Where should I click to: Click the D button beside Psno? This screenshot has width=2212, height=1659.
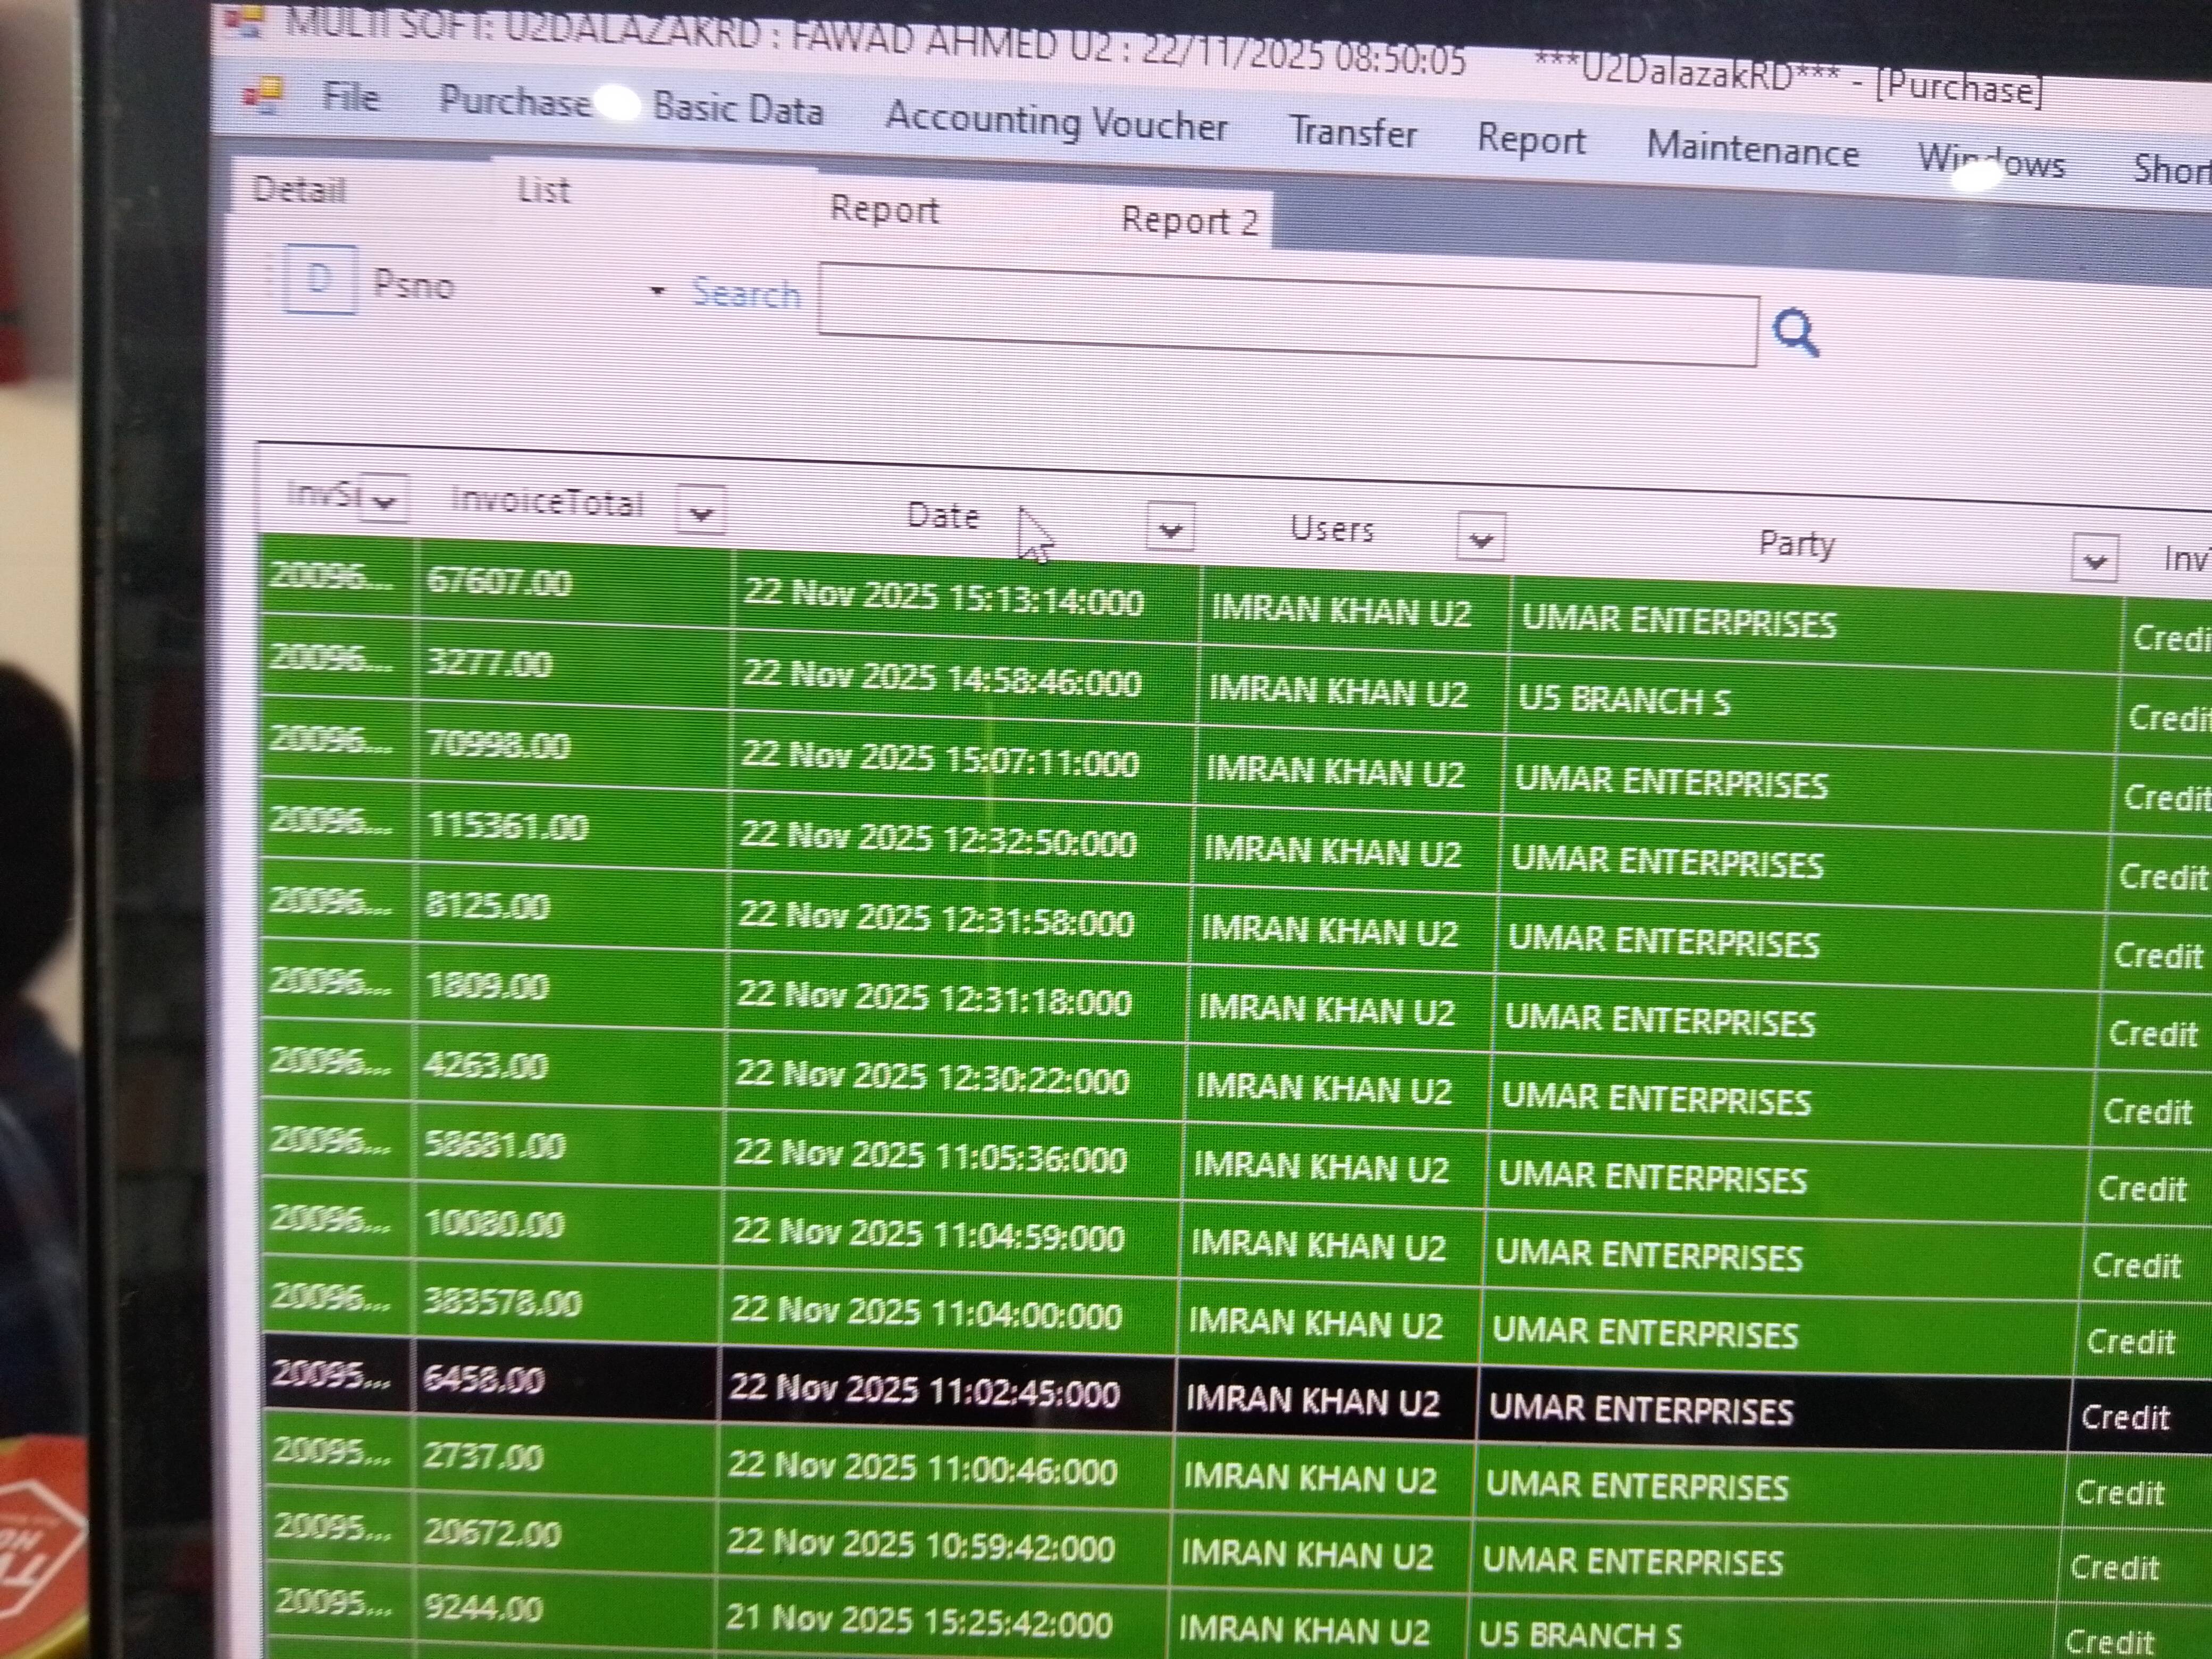pos(320,280)
